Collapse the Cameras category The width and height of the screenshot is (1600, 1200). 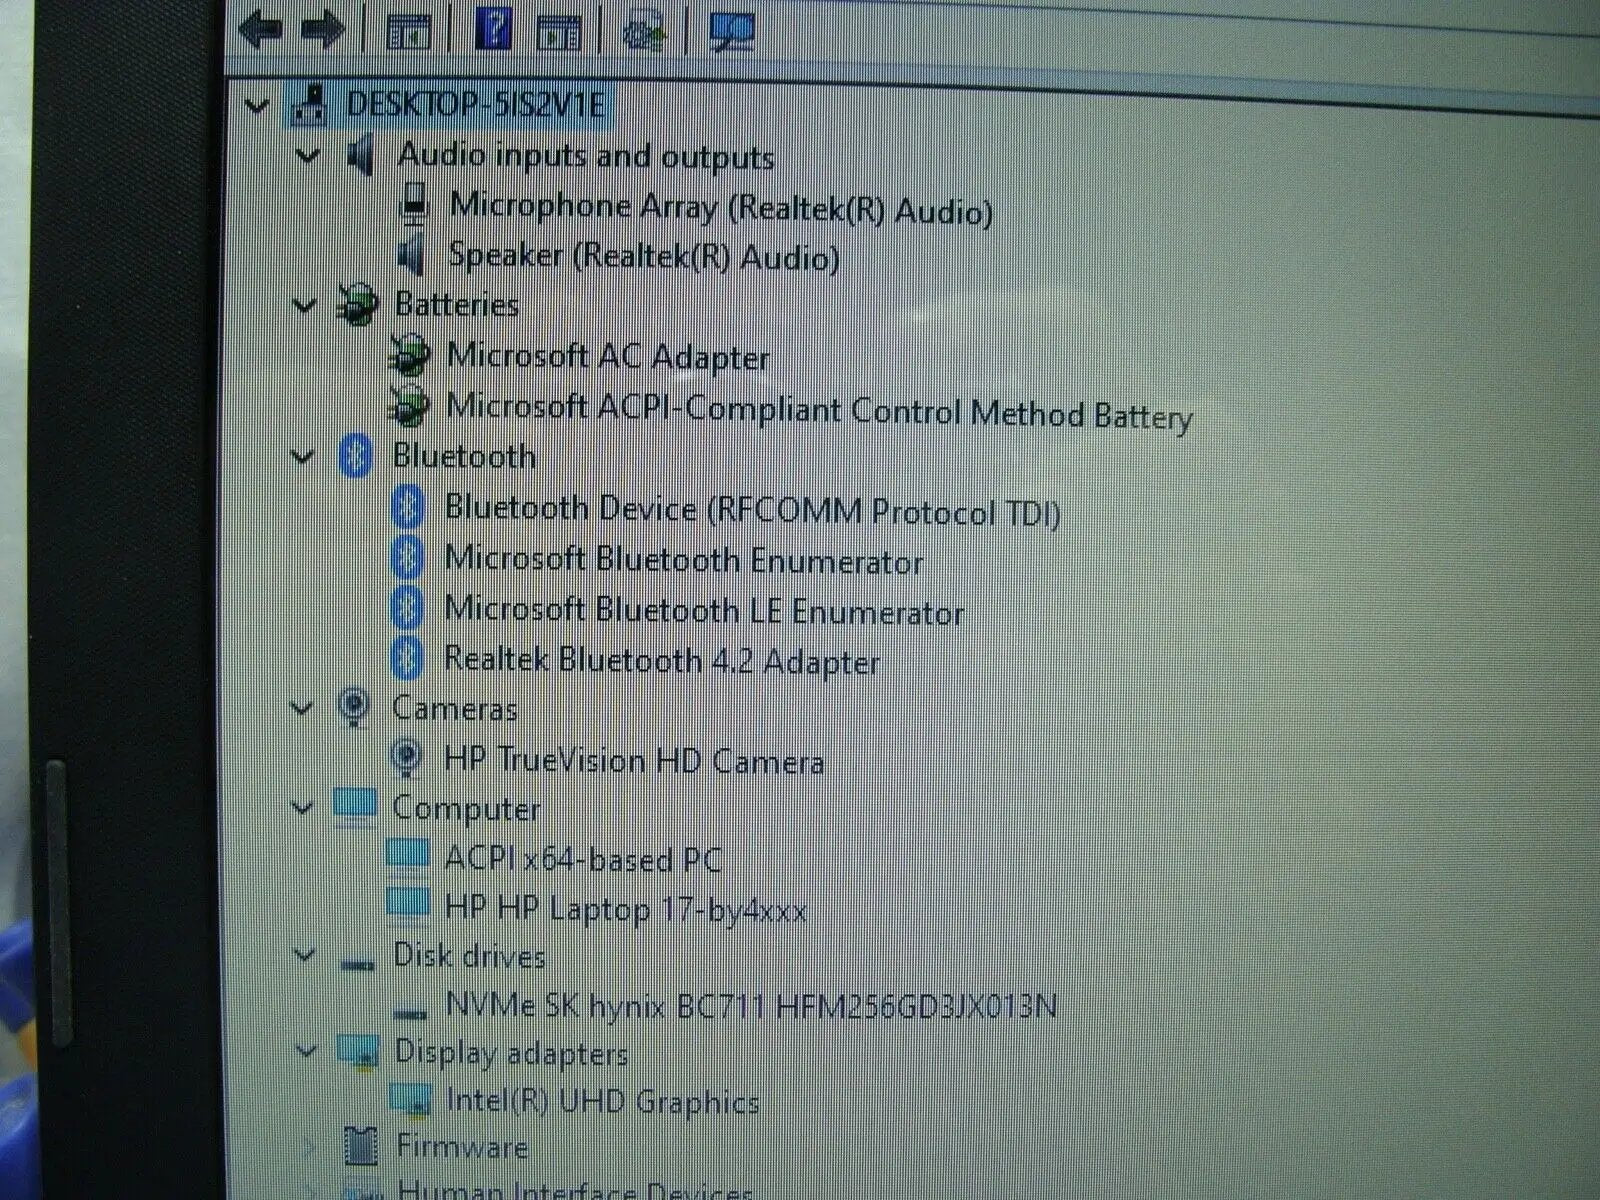click(301, 707)
